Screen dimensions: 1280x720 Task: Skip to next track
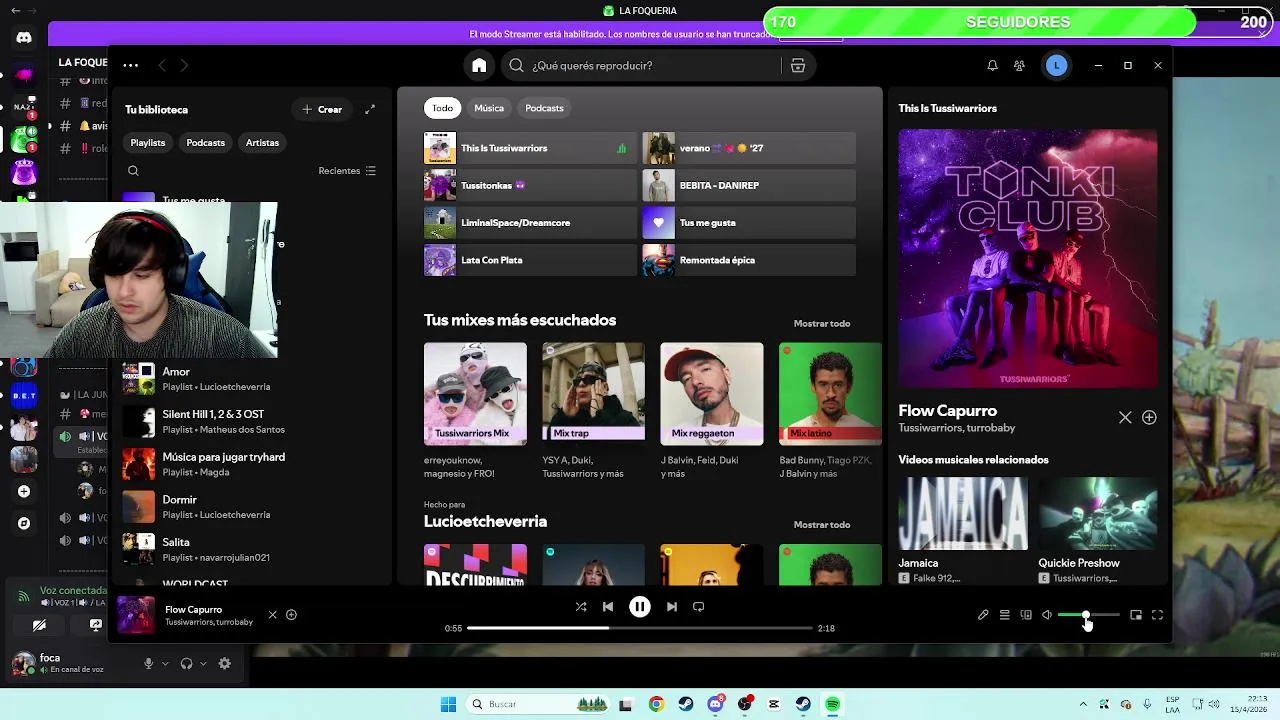672,606
